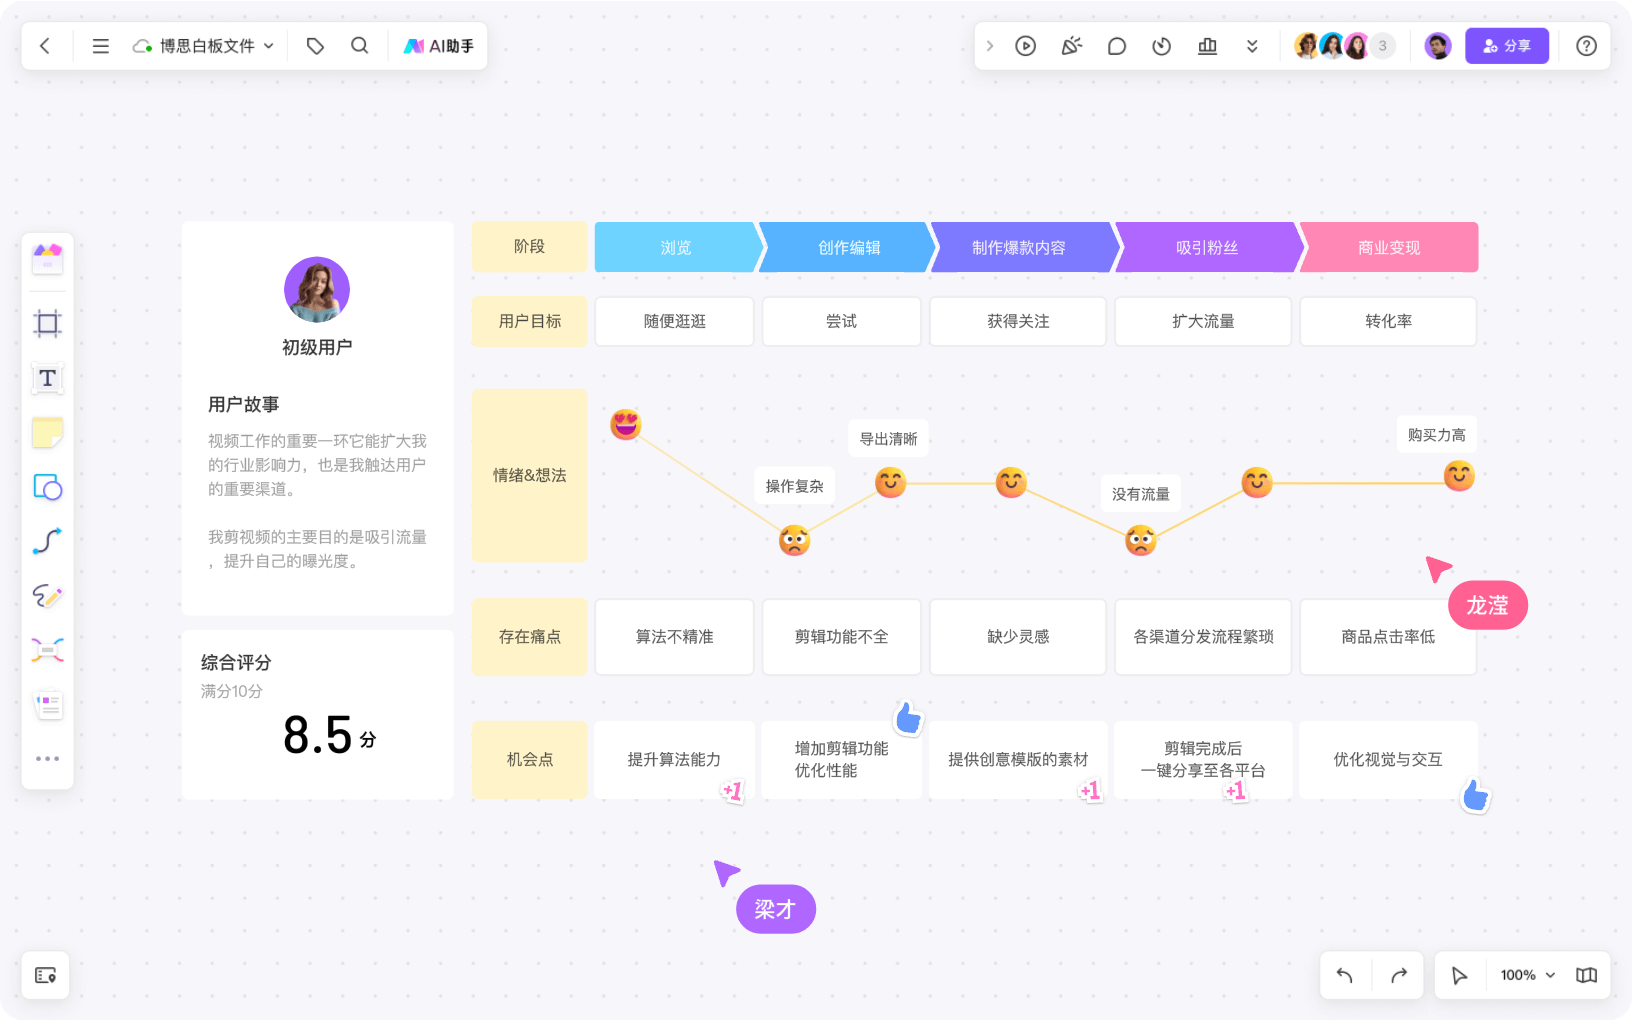
Task: Open the hamburger main menu
Action: pyautogui.click(x=100, y=45)
